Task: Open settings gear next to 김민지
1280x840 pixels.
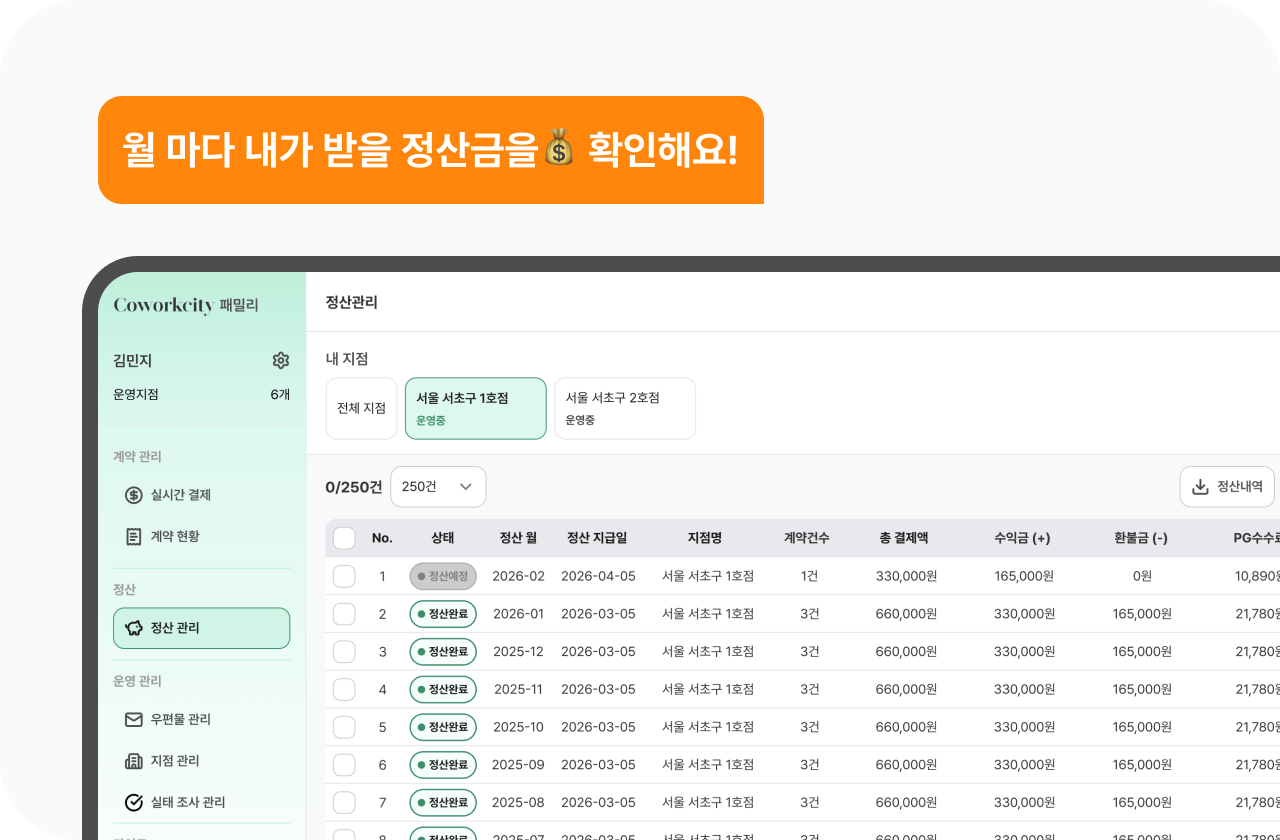Action: pyautogui.click(x=281, y=361)
